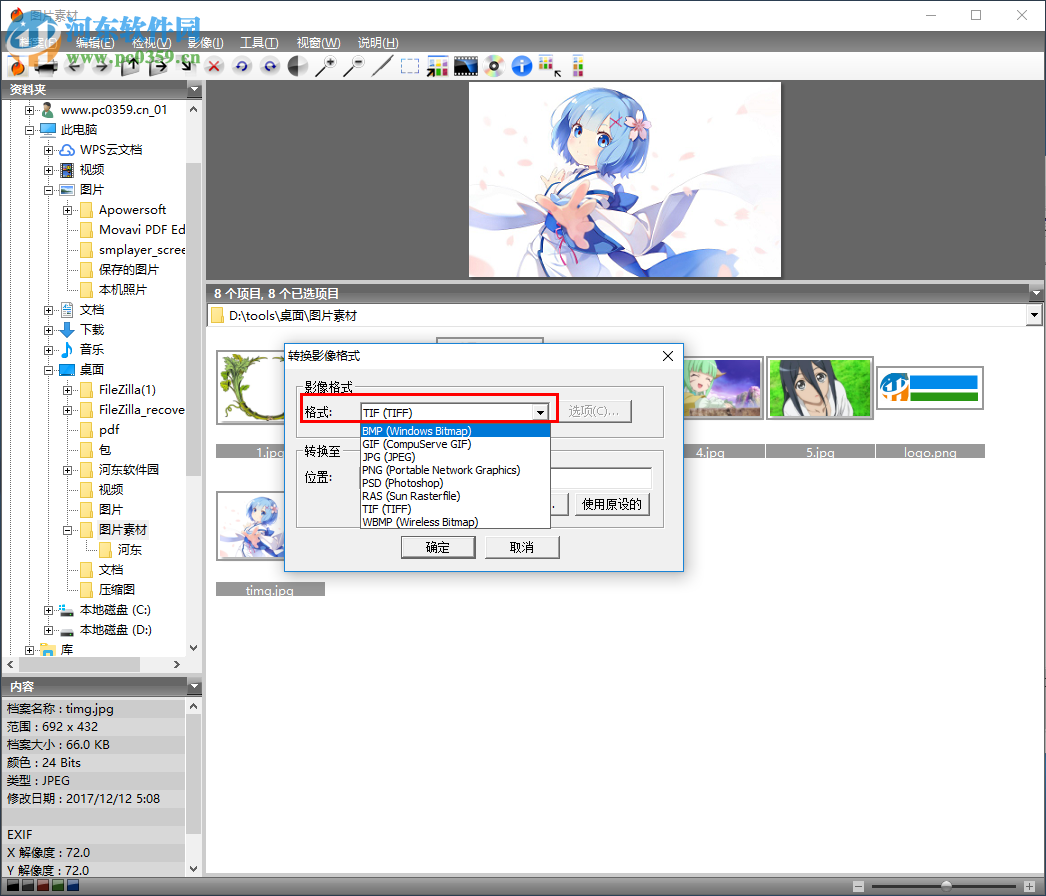Screen dimensions: 1046x896
Task: Open the 检视(V) menu
Action: [x=151, y=43]
